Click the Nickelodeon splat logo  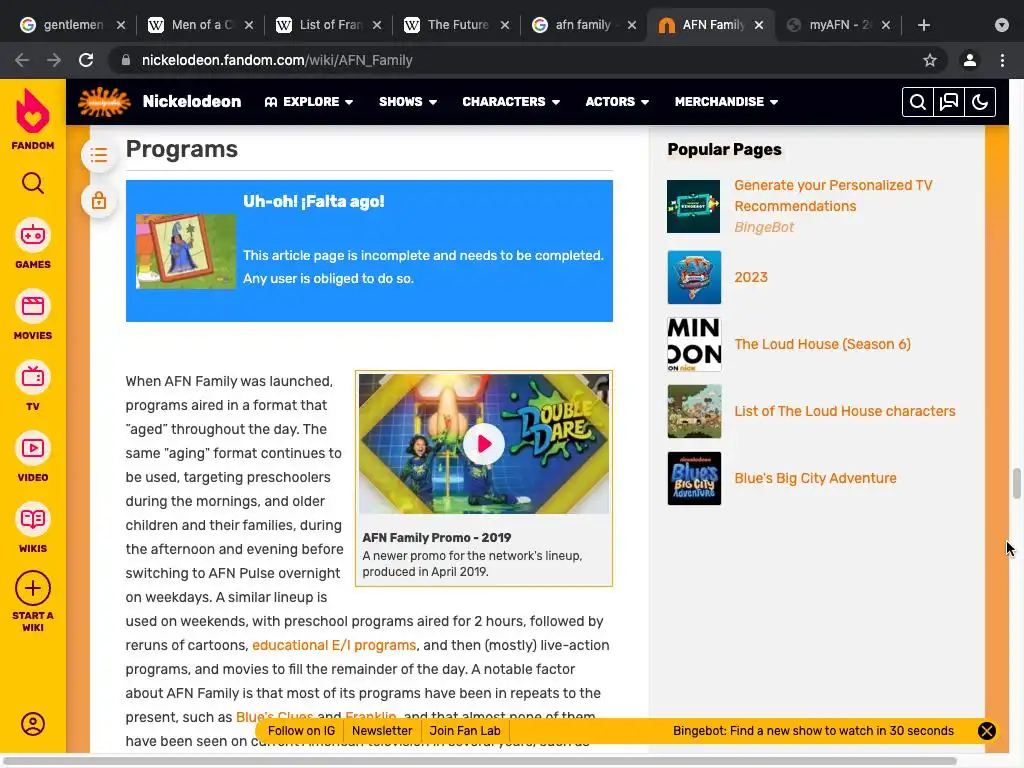(104, 102)
